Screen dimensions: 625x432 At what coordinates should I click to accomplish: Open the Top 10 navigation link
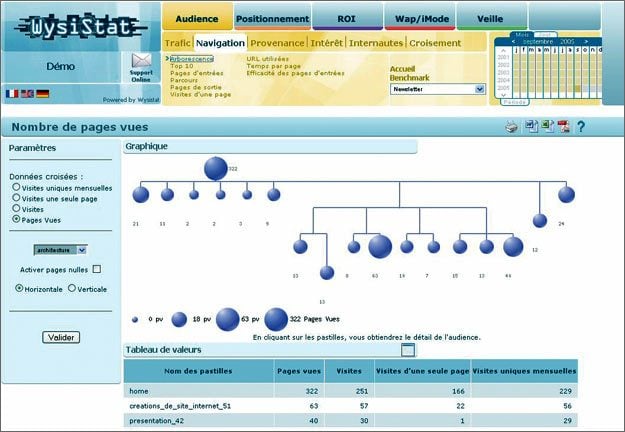(x=182, y=65)
